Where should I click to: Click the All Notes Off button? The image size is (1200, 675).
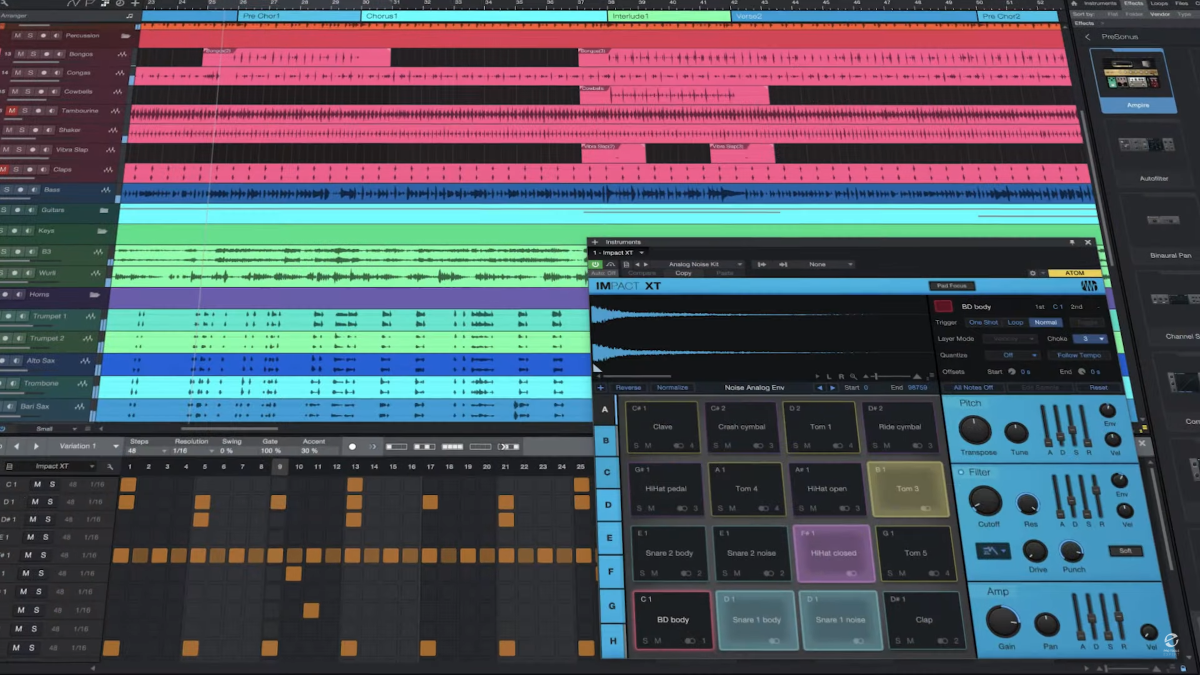[973, 388]
